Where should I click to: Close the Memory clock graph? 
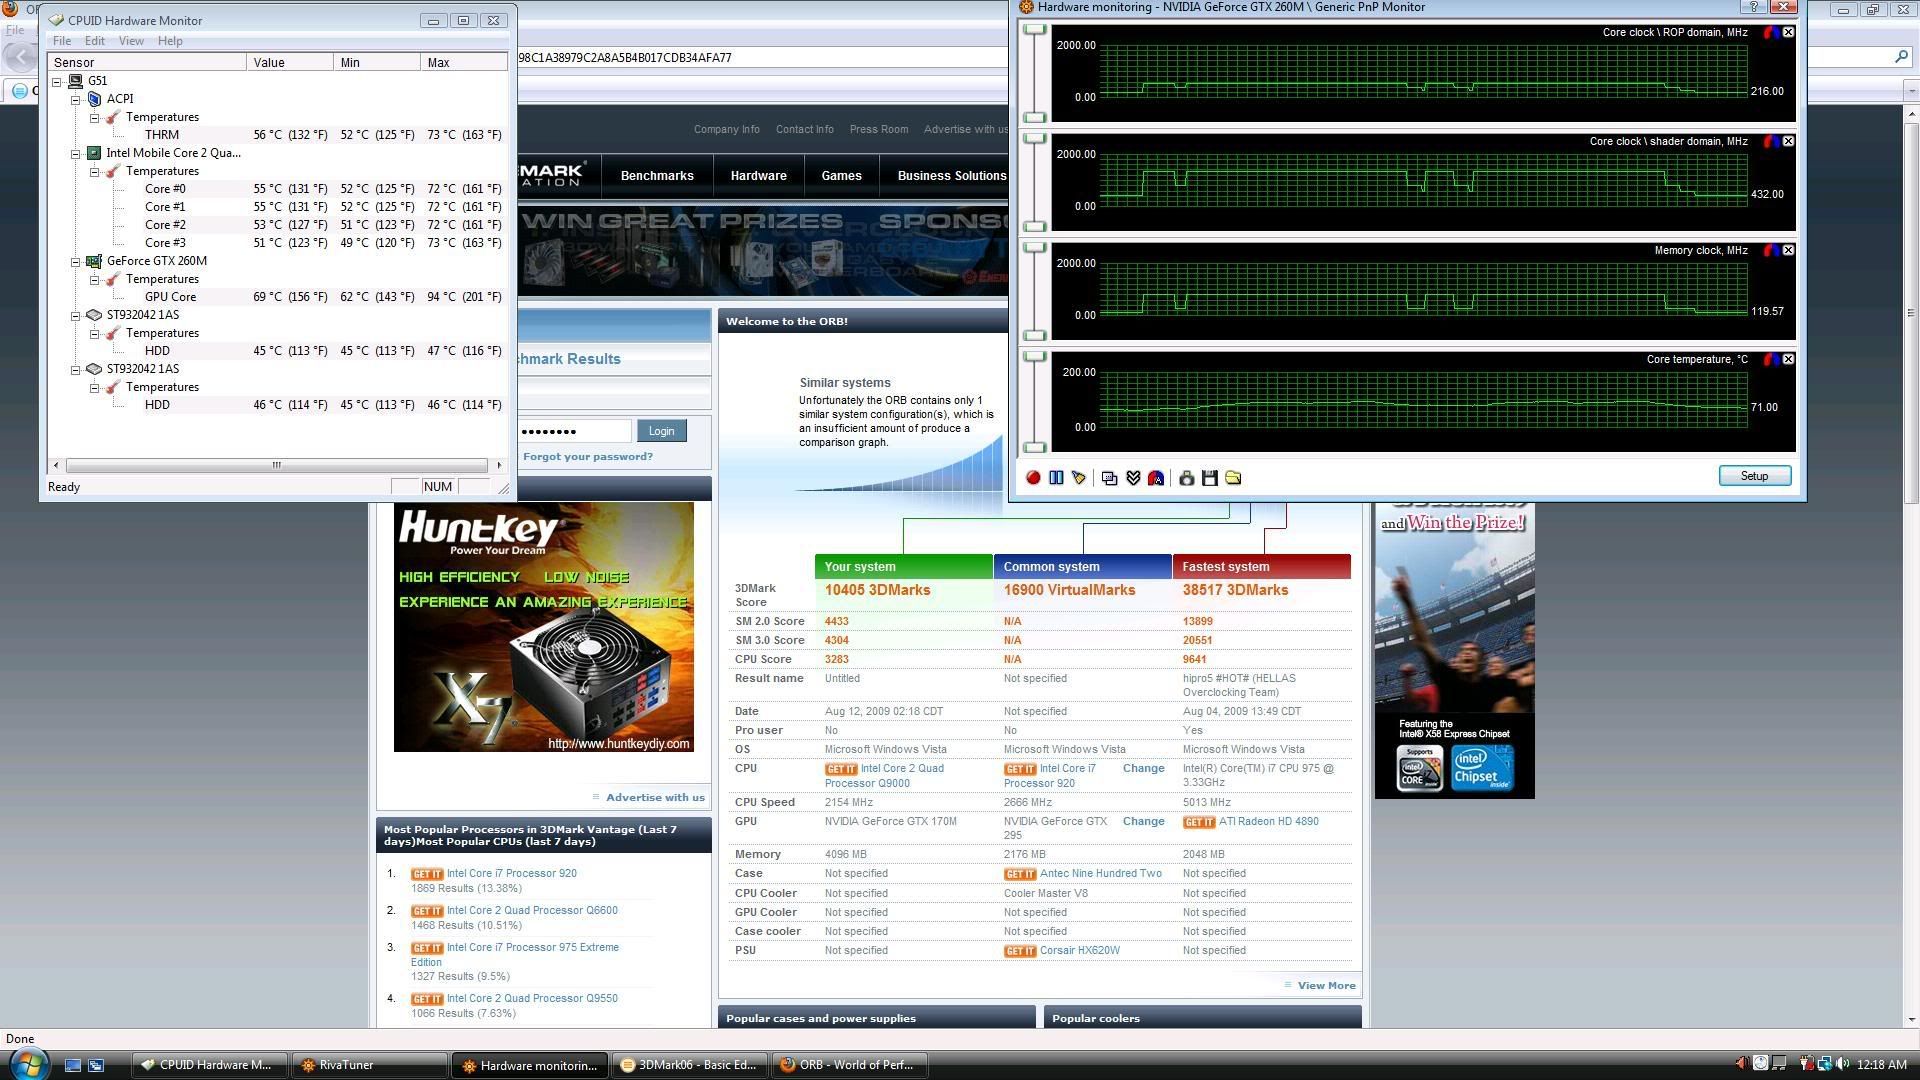point(1789,250)
